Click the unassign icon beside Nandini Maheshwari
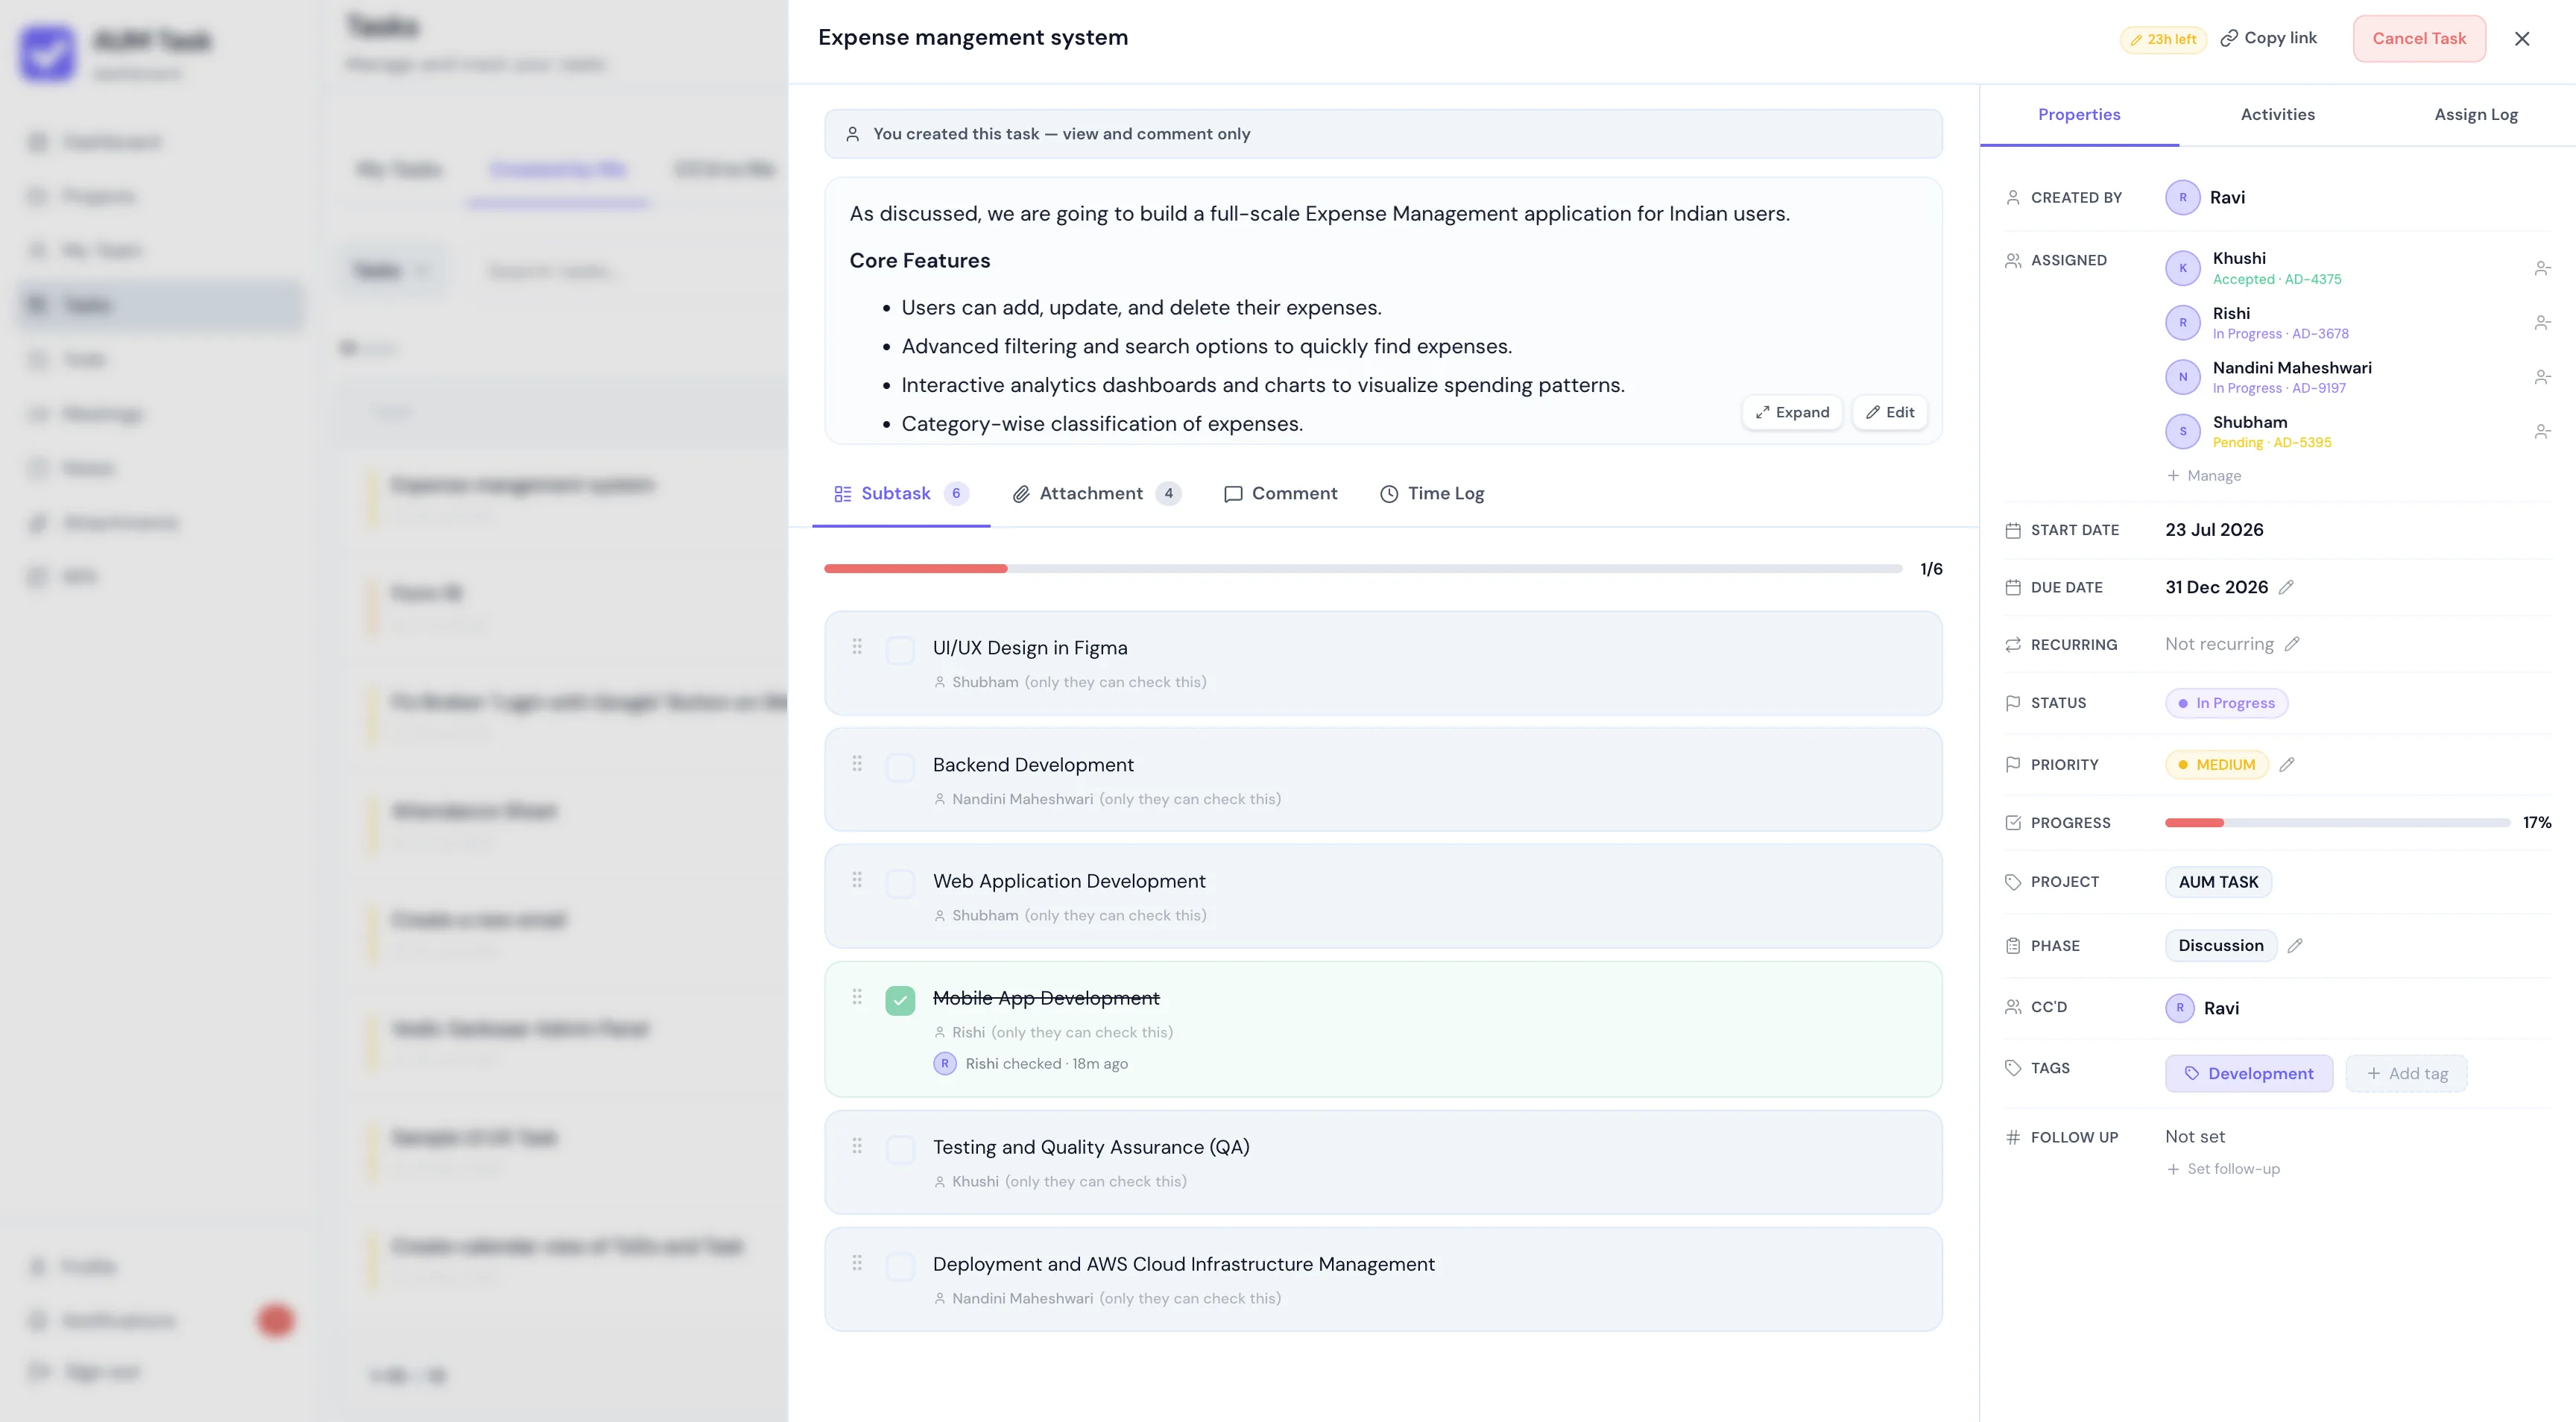The image size is (2576, 1422). coord(2542,377)
